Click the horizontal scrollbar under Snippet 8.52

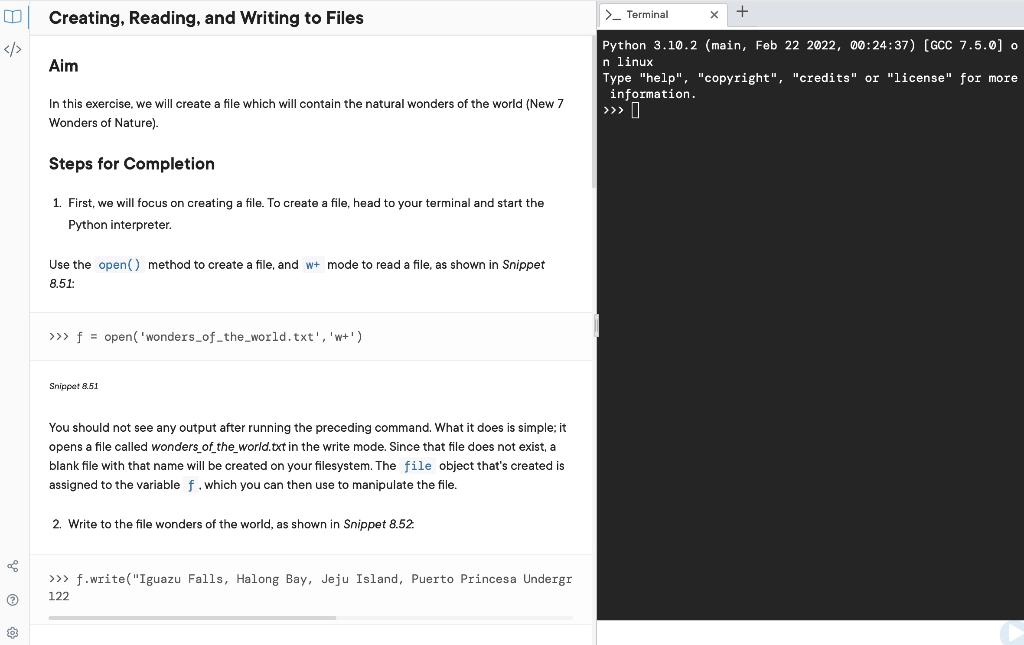coord(190,618)
